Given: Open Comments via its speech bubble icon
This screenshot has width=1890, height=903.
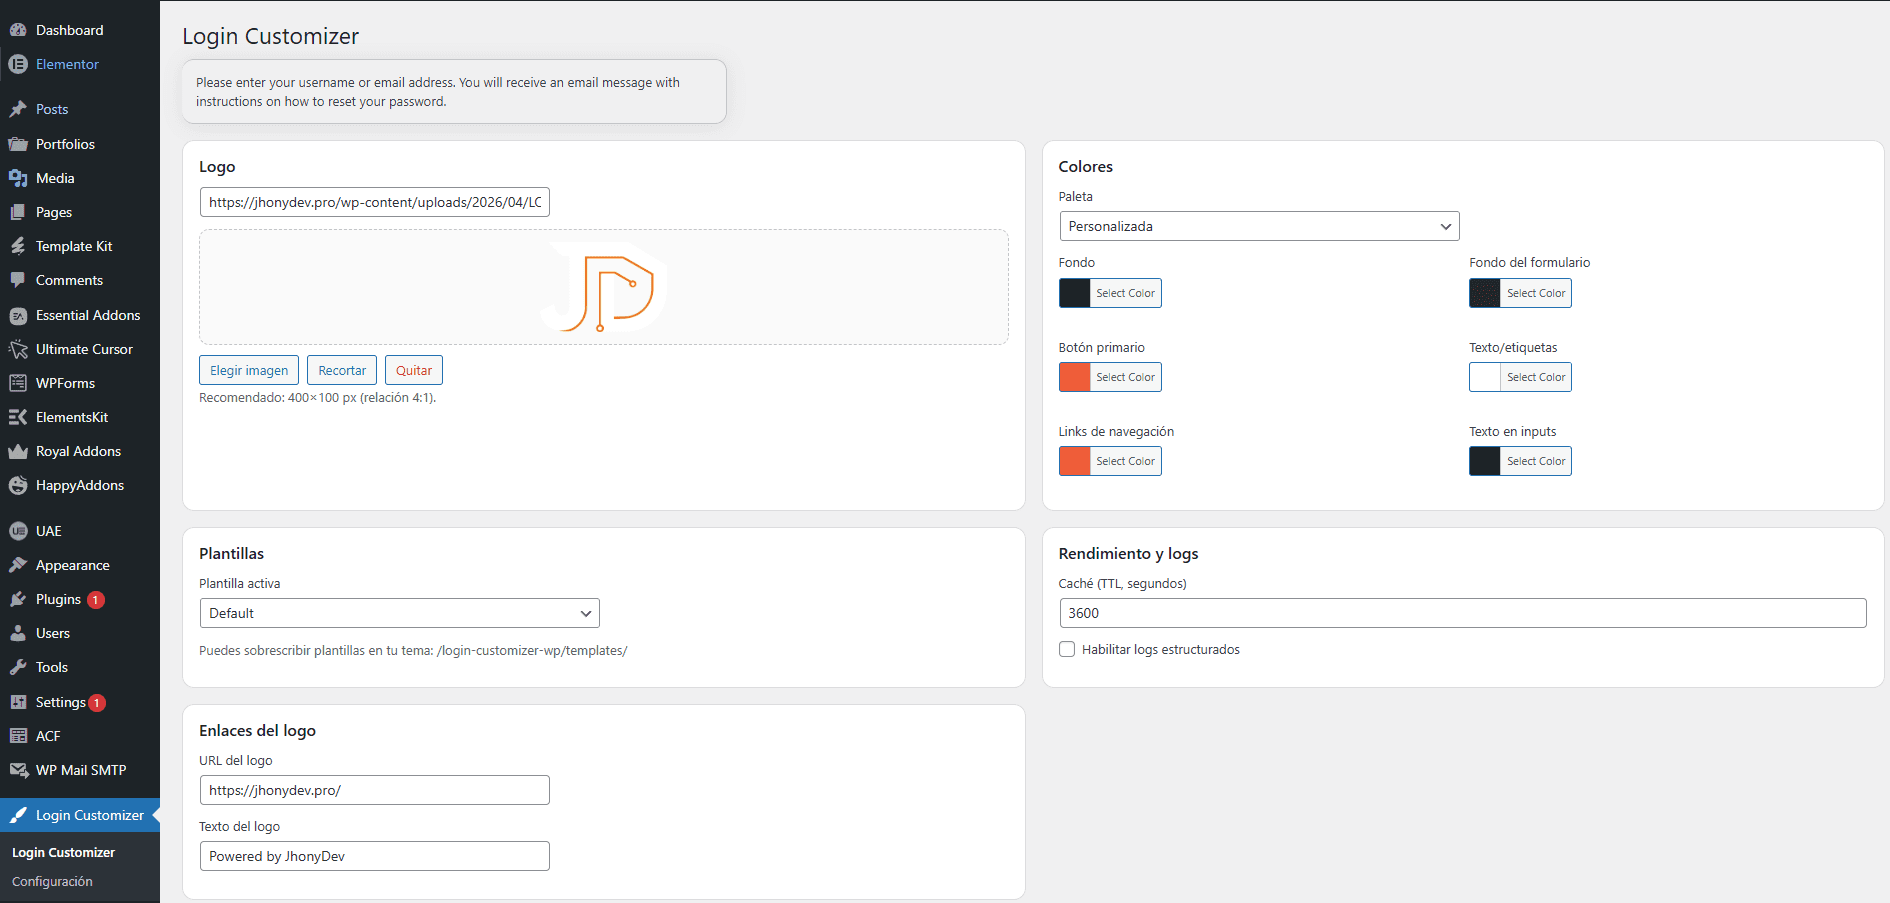Looking at the screenshot, I should 18,280.
